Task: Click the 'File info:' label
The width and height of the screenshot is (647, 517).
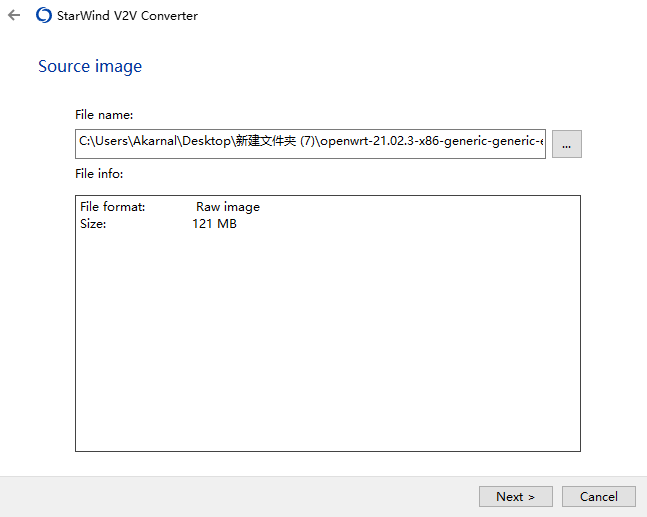Action: pos(99,174)
